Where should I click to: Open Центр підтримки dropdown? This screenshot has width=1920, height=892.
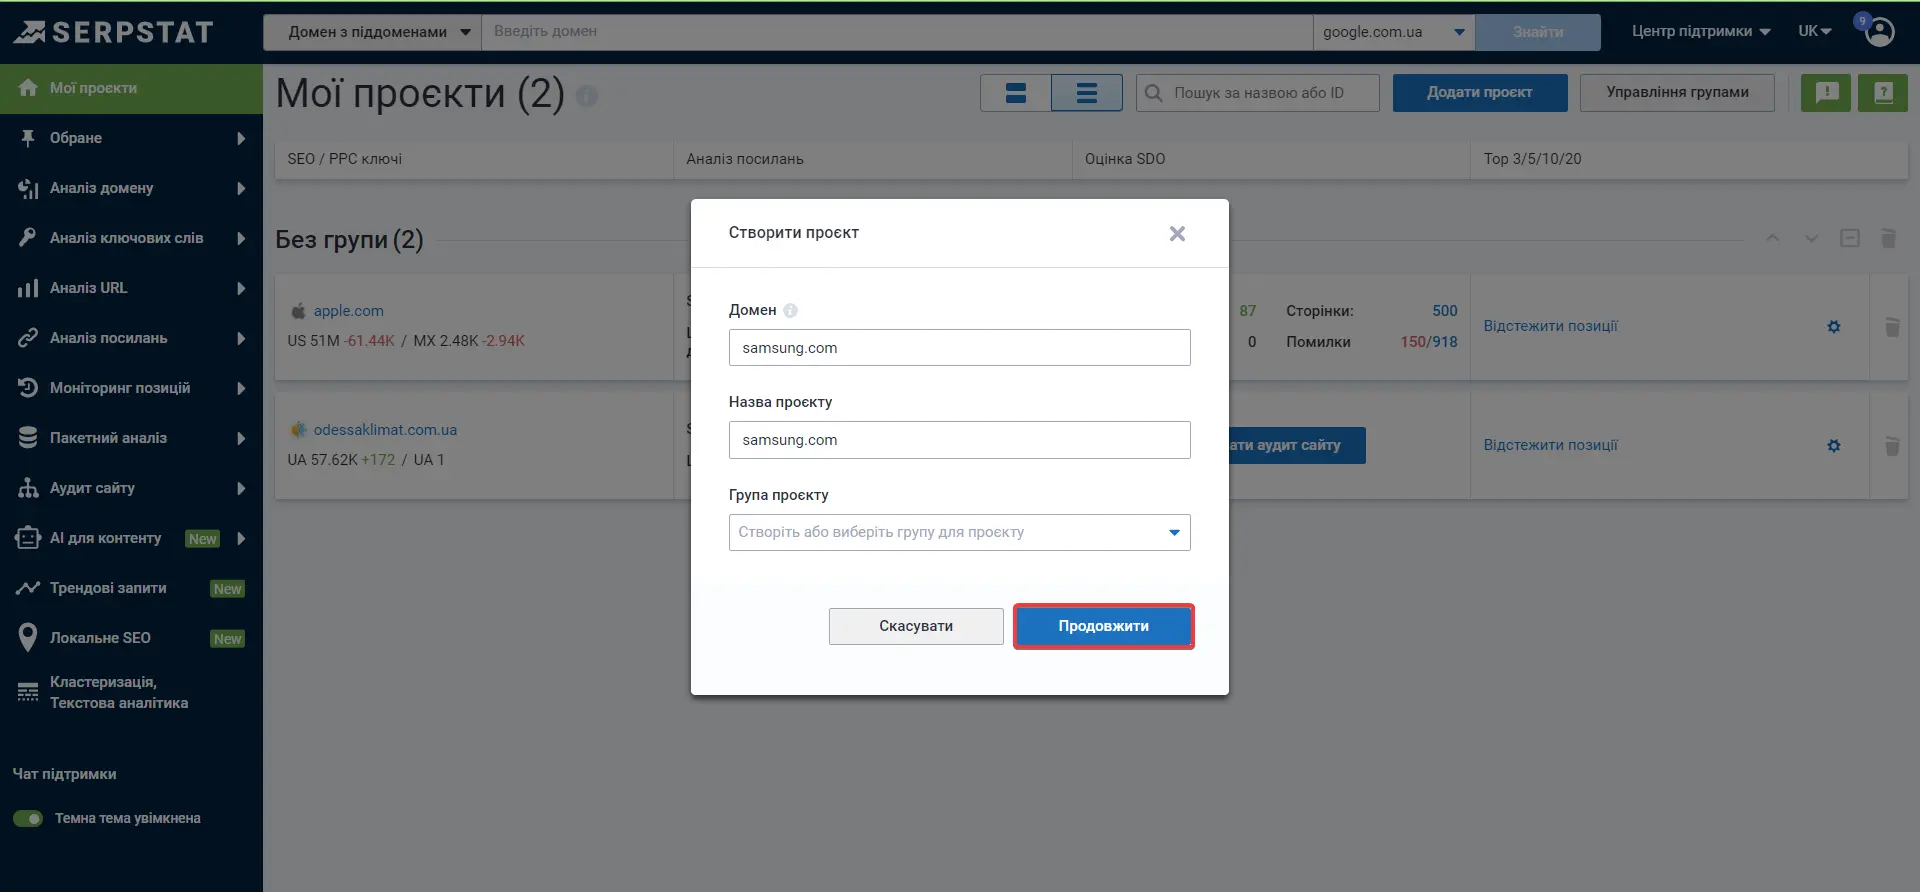pos(1701,32)
